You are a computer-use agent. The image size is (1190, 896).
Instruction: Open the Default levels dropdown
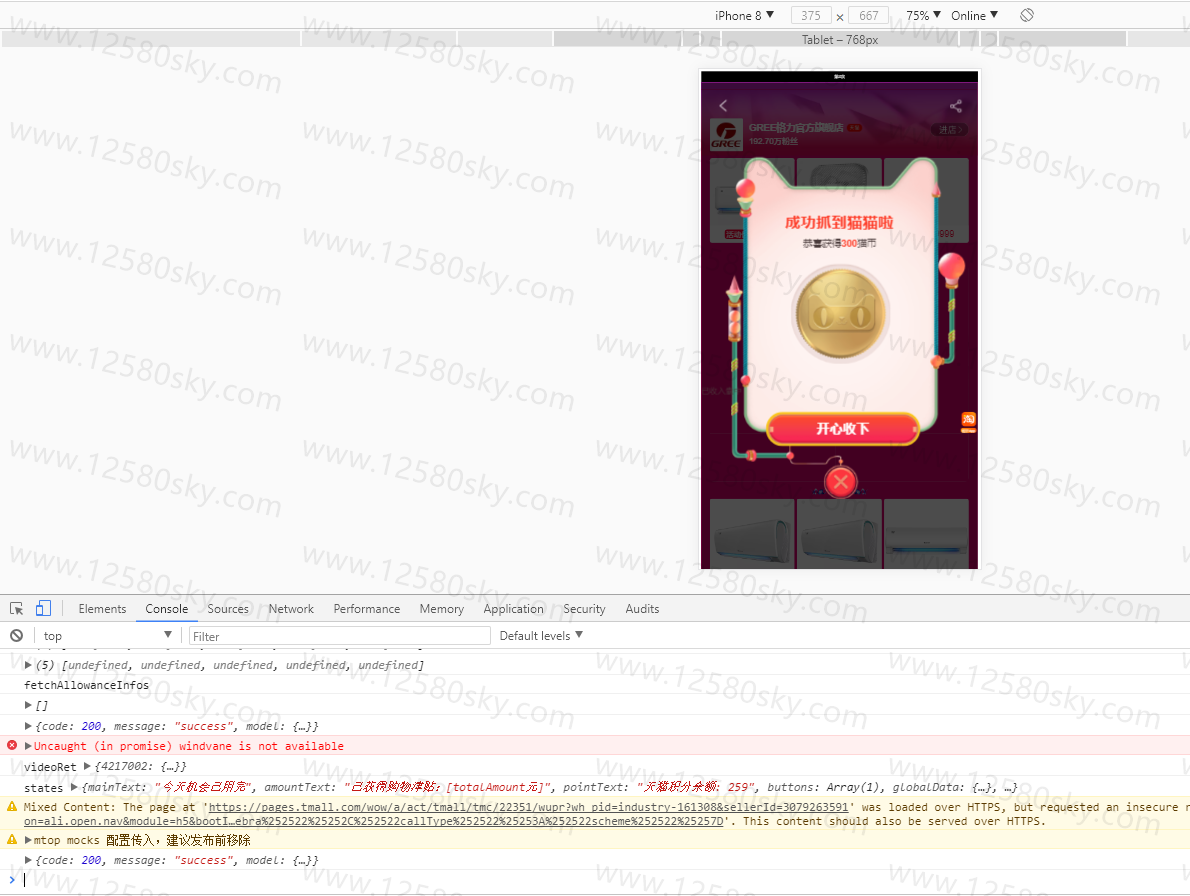(x=540, y=636)
